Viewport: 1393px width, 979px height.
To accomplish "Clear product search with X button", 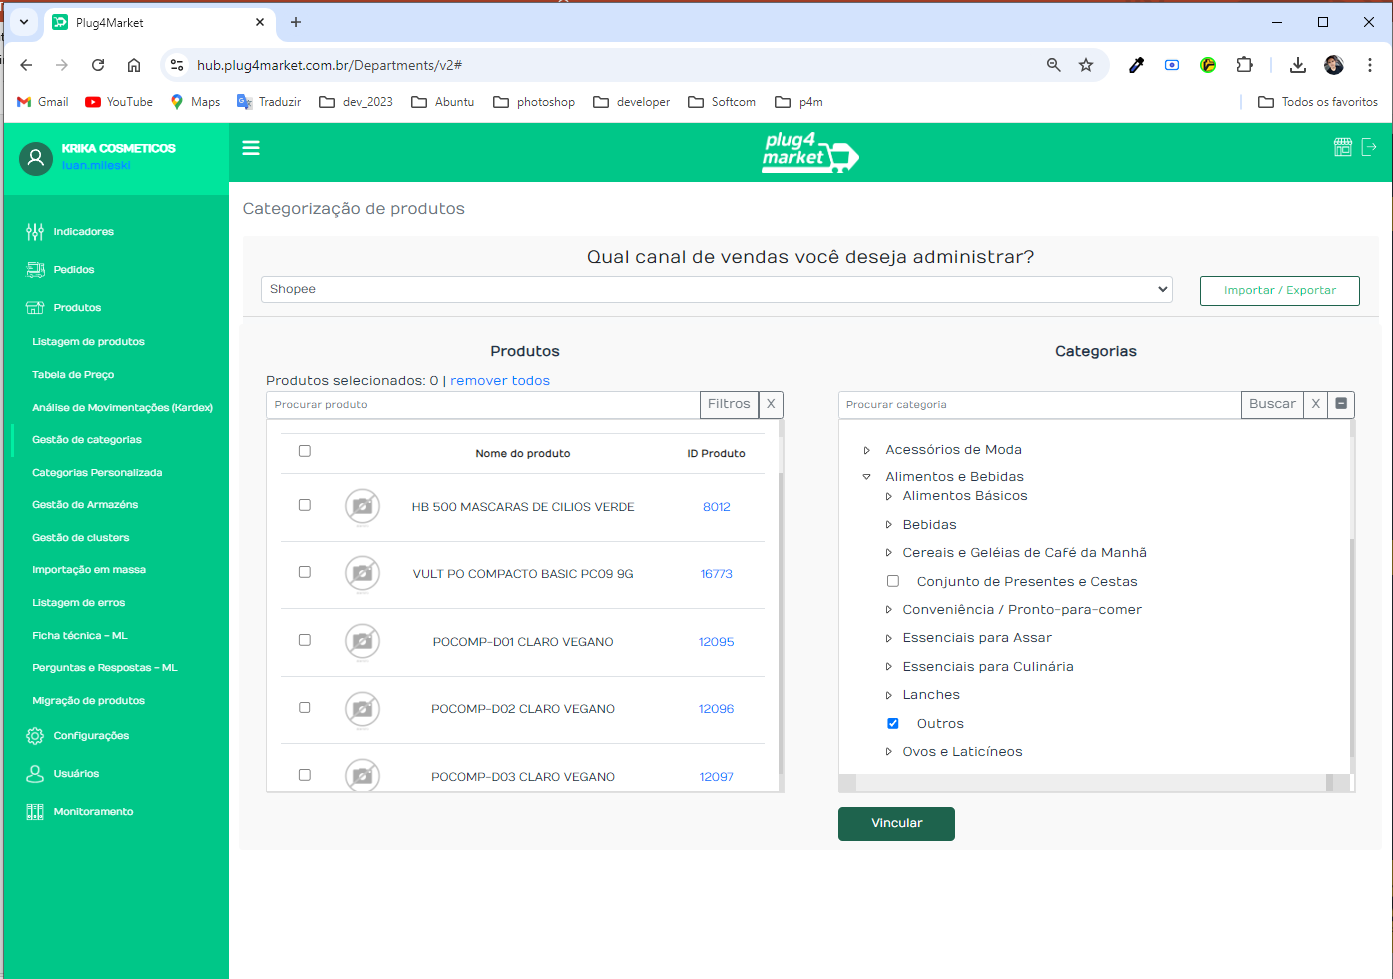I will coord(771,404).
